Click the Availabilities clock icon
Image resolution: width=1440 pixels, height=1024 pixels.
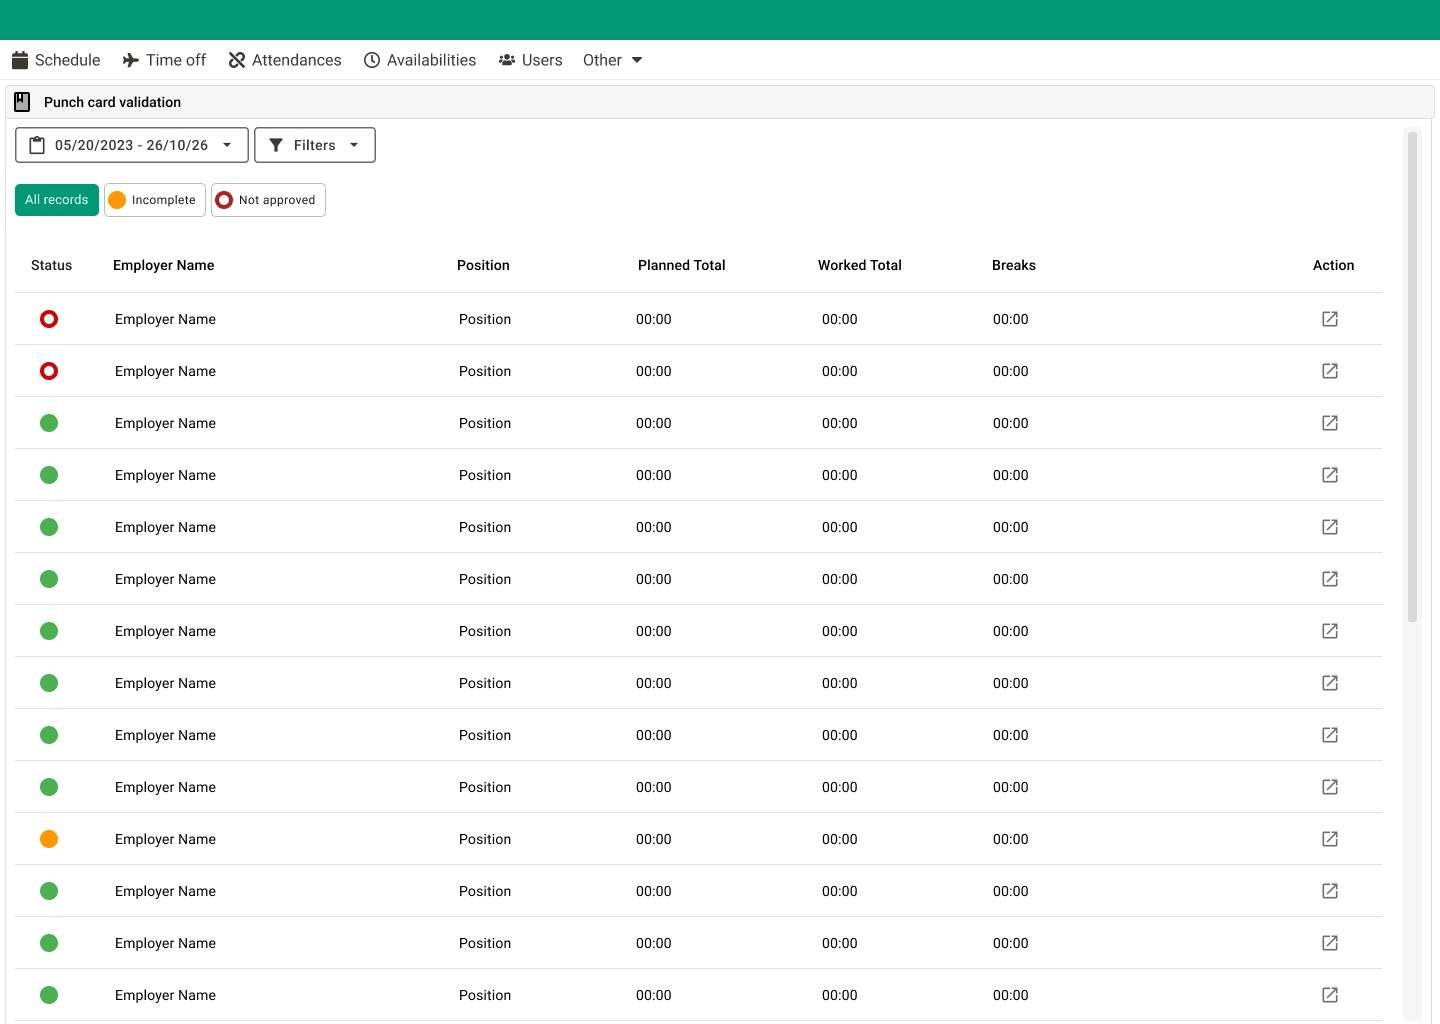[x=370, y=60]
